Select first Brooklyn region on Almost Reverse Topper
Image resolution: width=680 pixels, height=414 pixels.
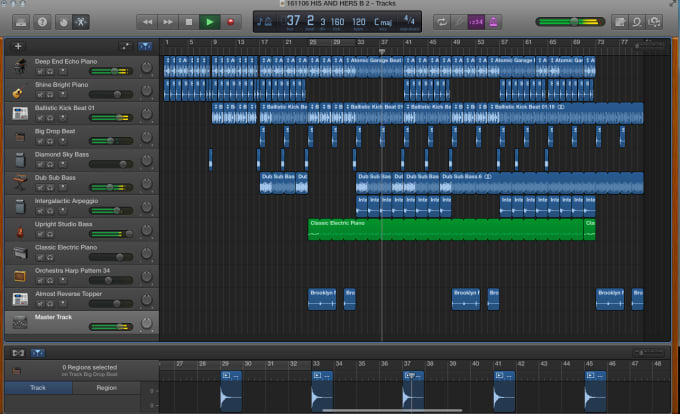[322, 299]
